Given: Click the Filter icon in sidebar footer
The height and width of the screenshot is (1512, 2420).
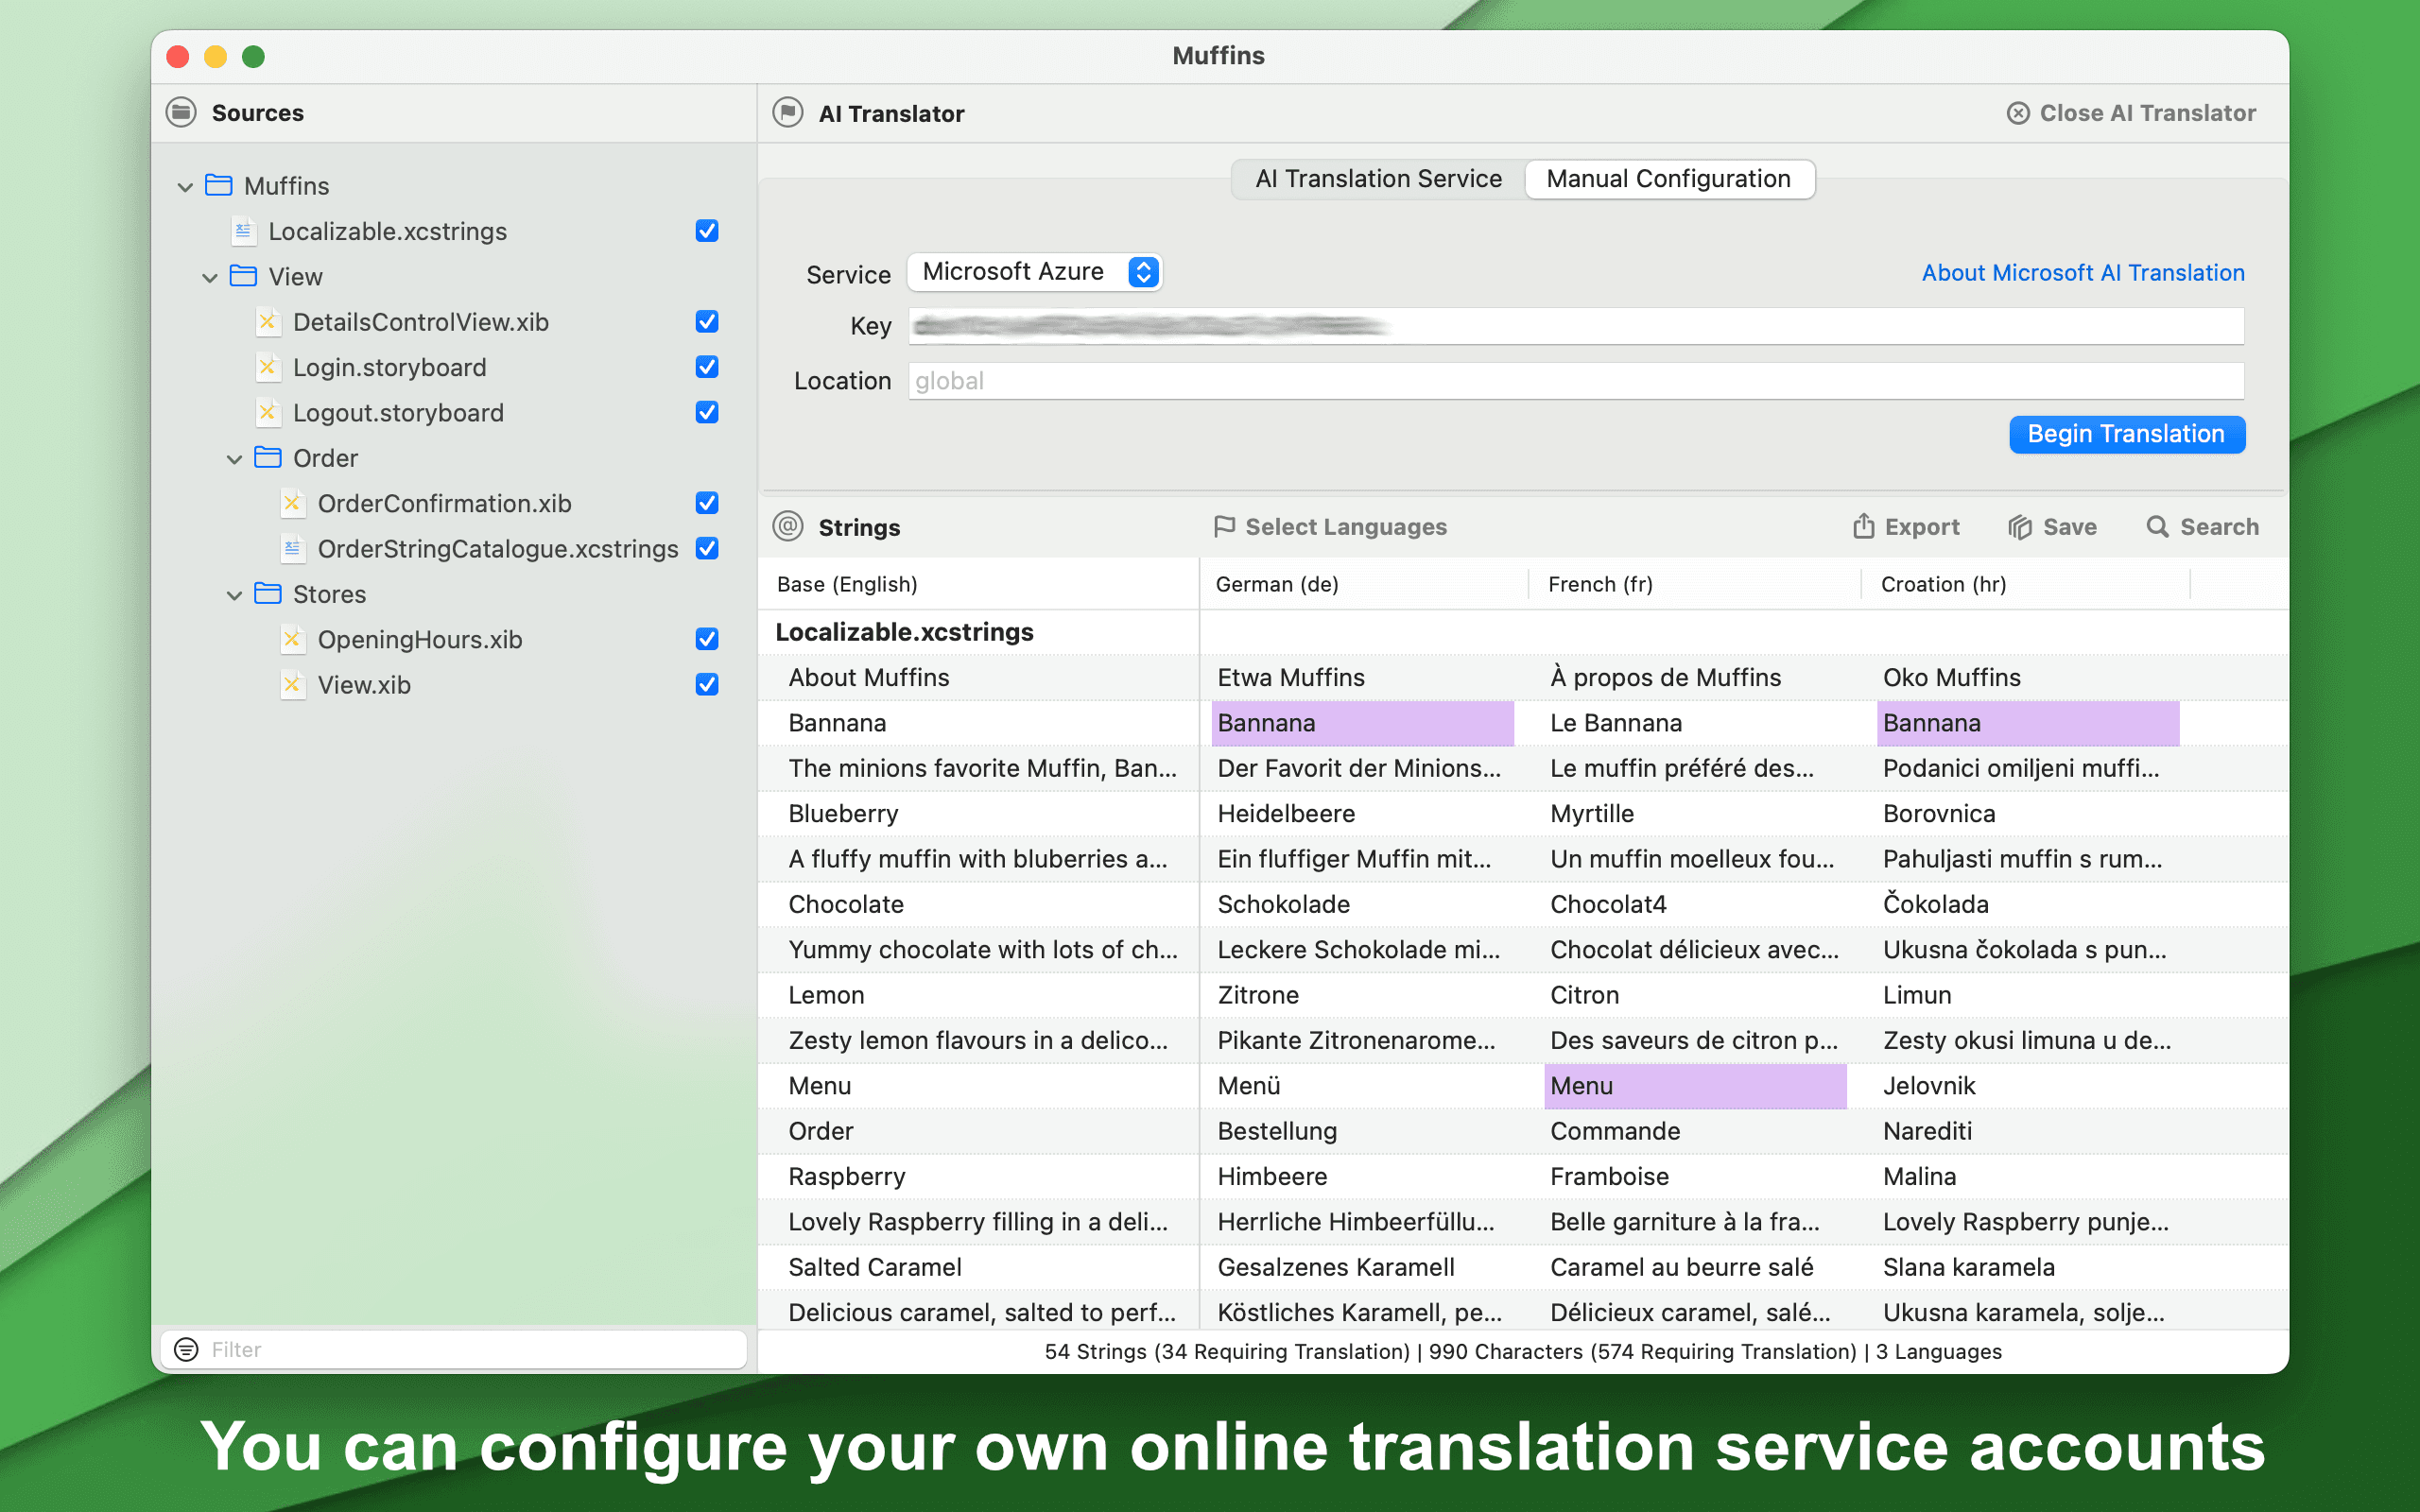Looking at the screenshot, I should [186, 1349].
